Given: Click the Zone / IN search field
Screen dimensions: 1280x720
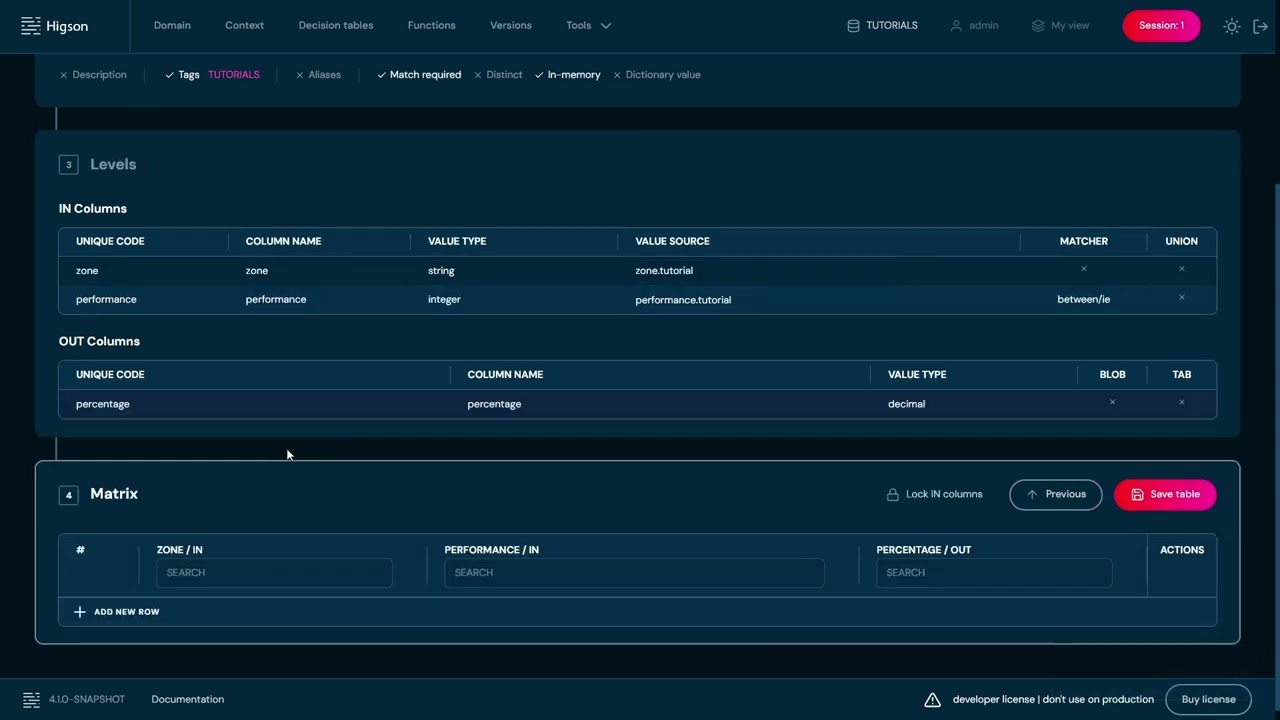Looking at the screenshot, I should pyautogui.click(x=274, y=573).
